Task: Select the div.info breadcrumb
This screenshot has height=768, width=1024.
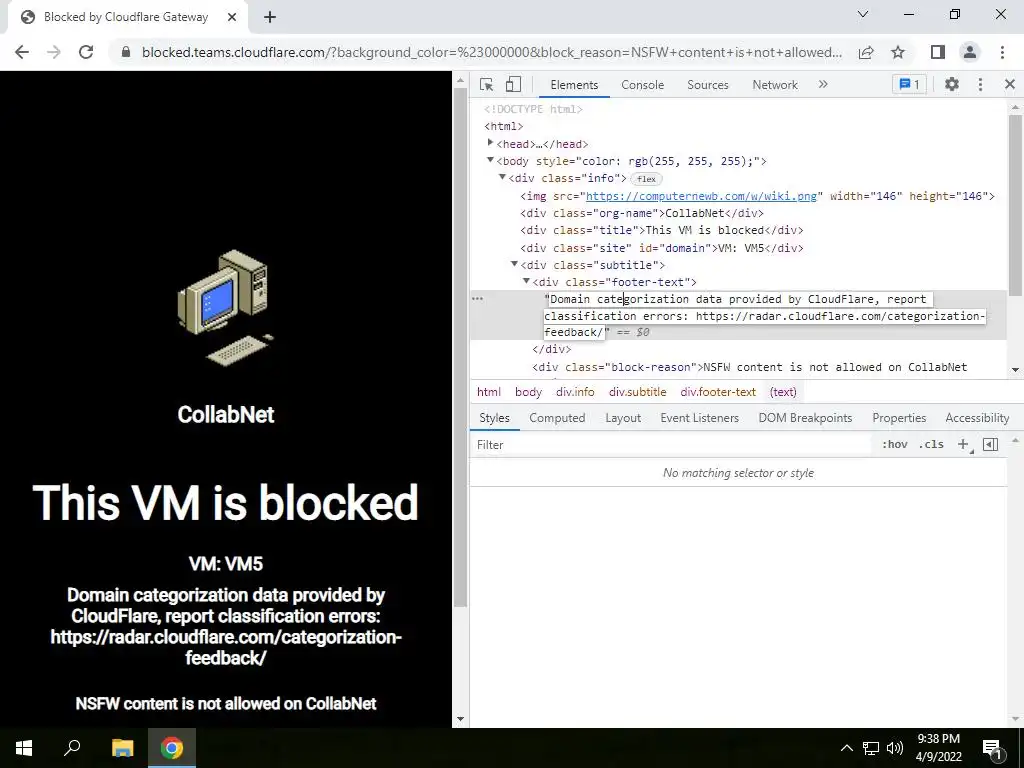Action: point(575,392)
